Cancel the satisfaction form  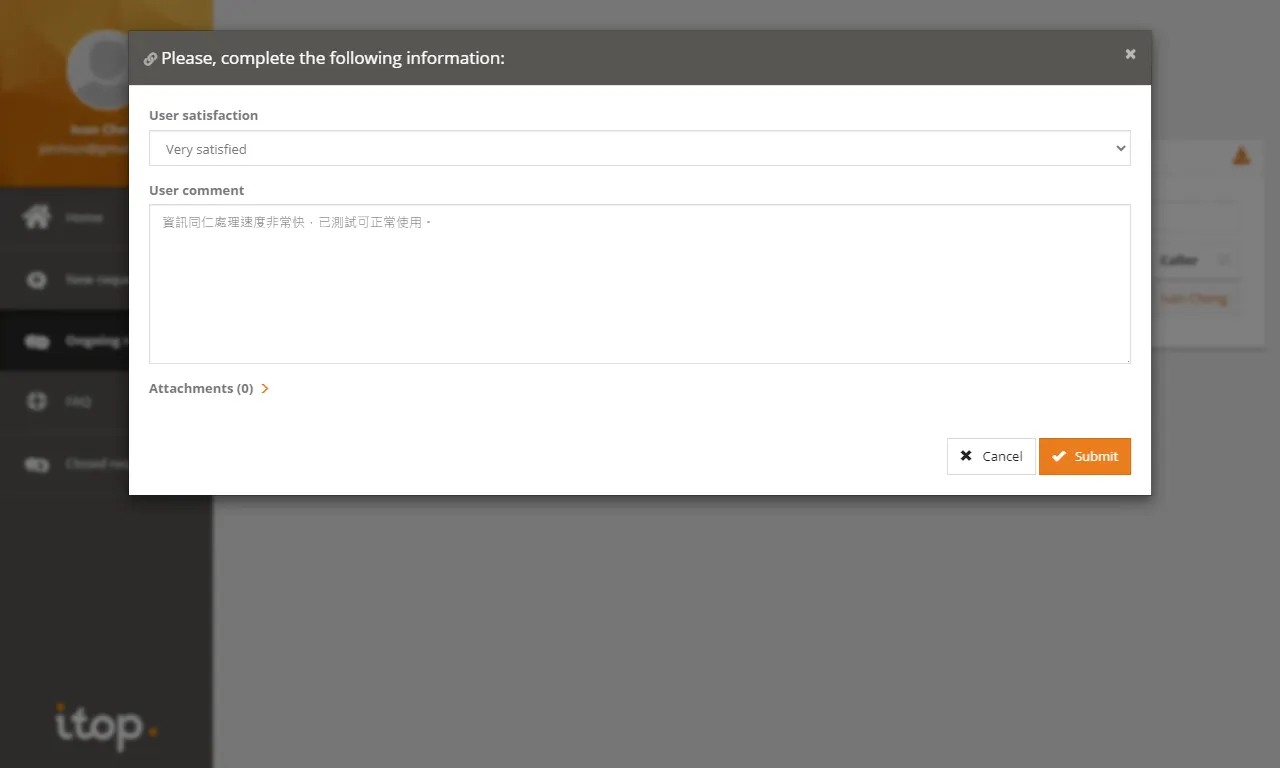pos(991,456)
